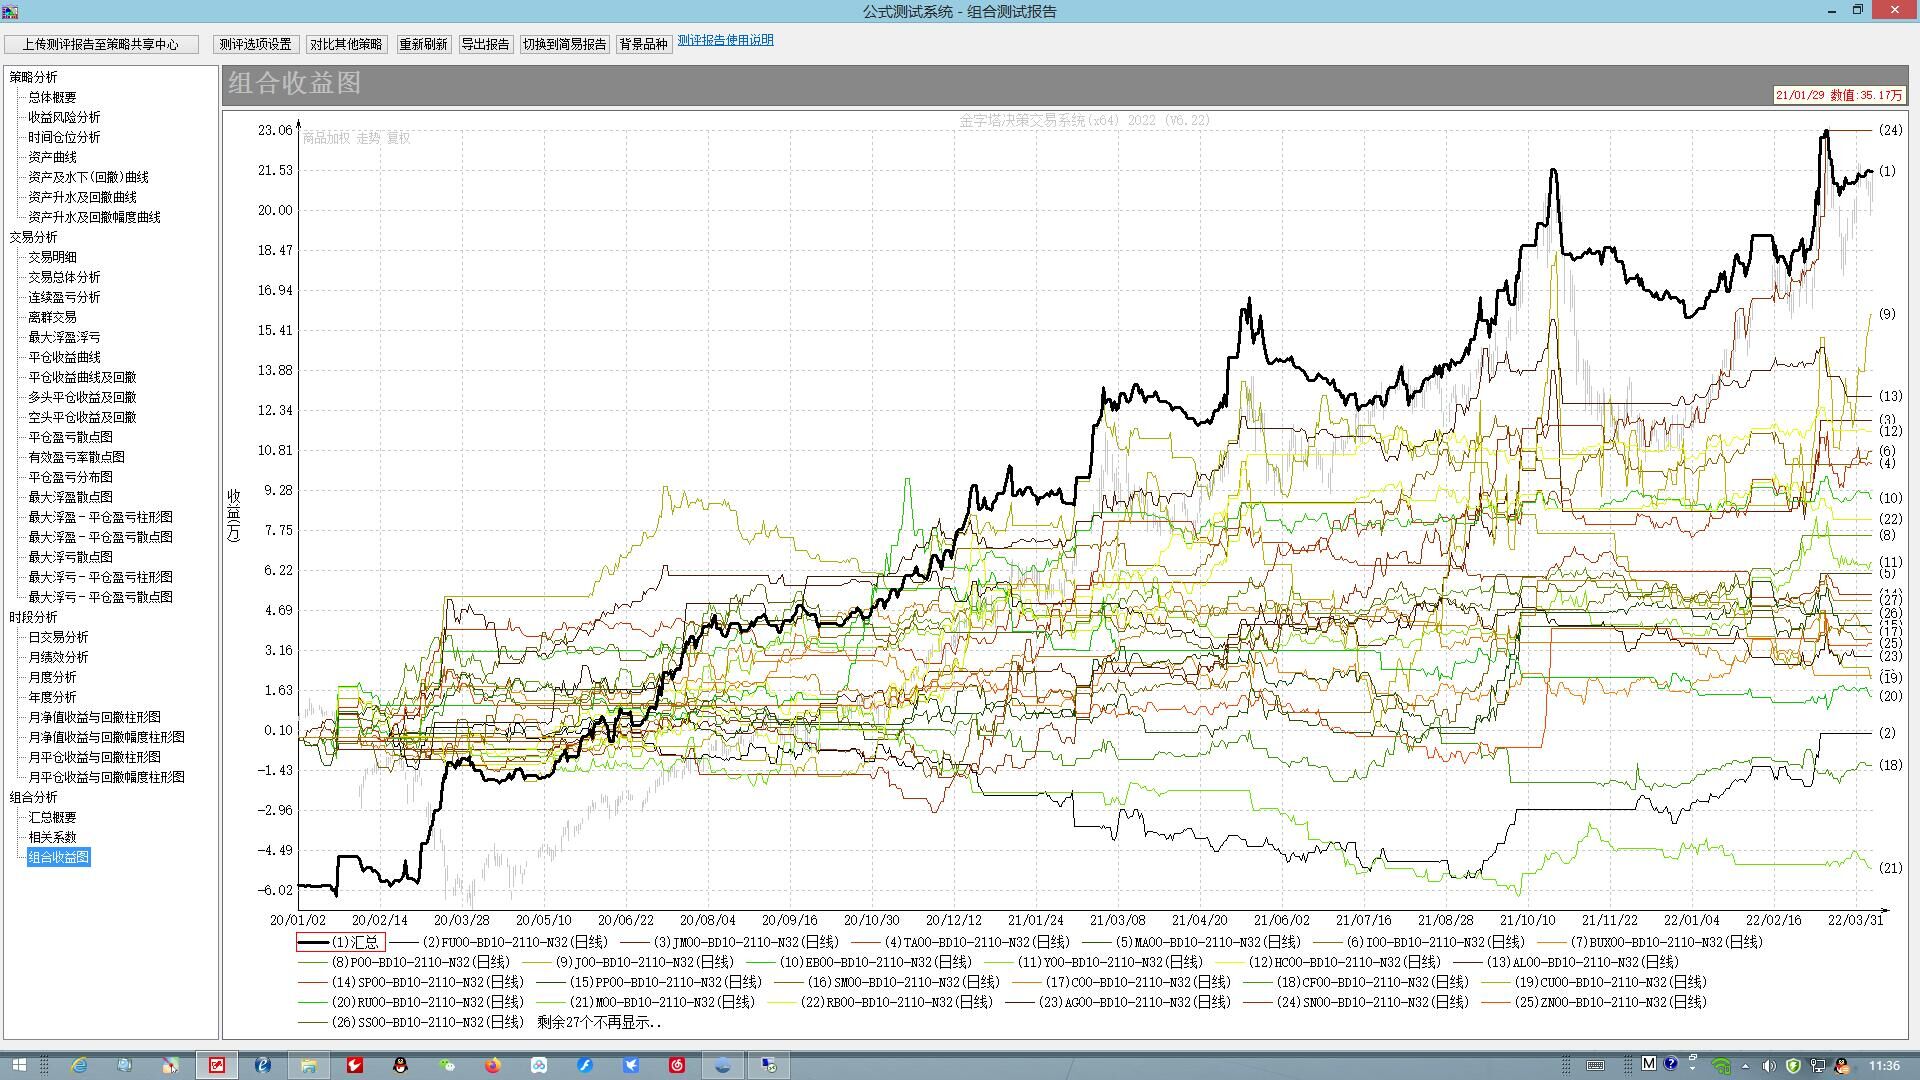The width and height of the screenshot is (1920, 1080).
Task: Open 最大浮亏散点图
Action: pos(70,557)
